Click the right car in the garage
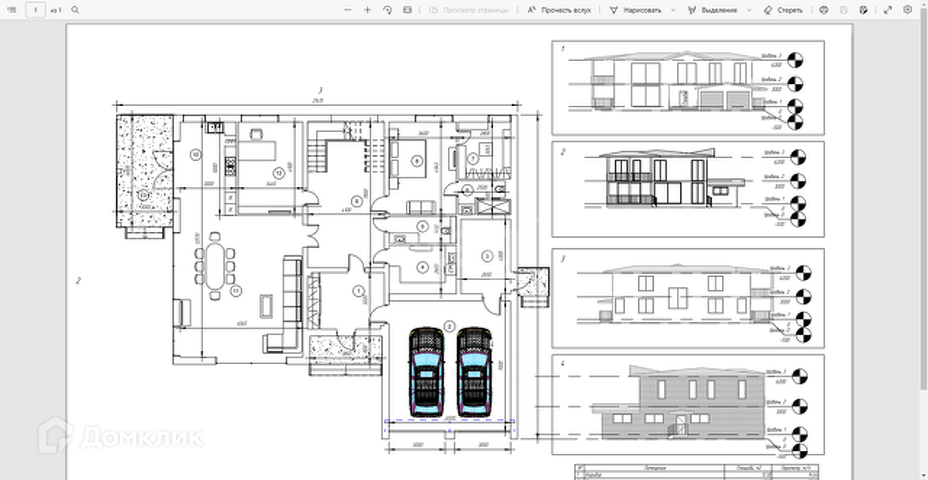This screenshot has height=480, width=928. [x=474, y=371]
